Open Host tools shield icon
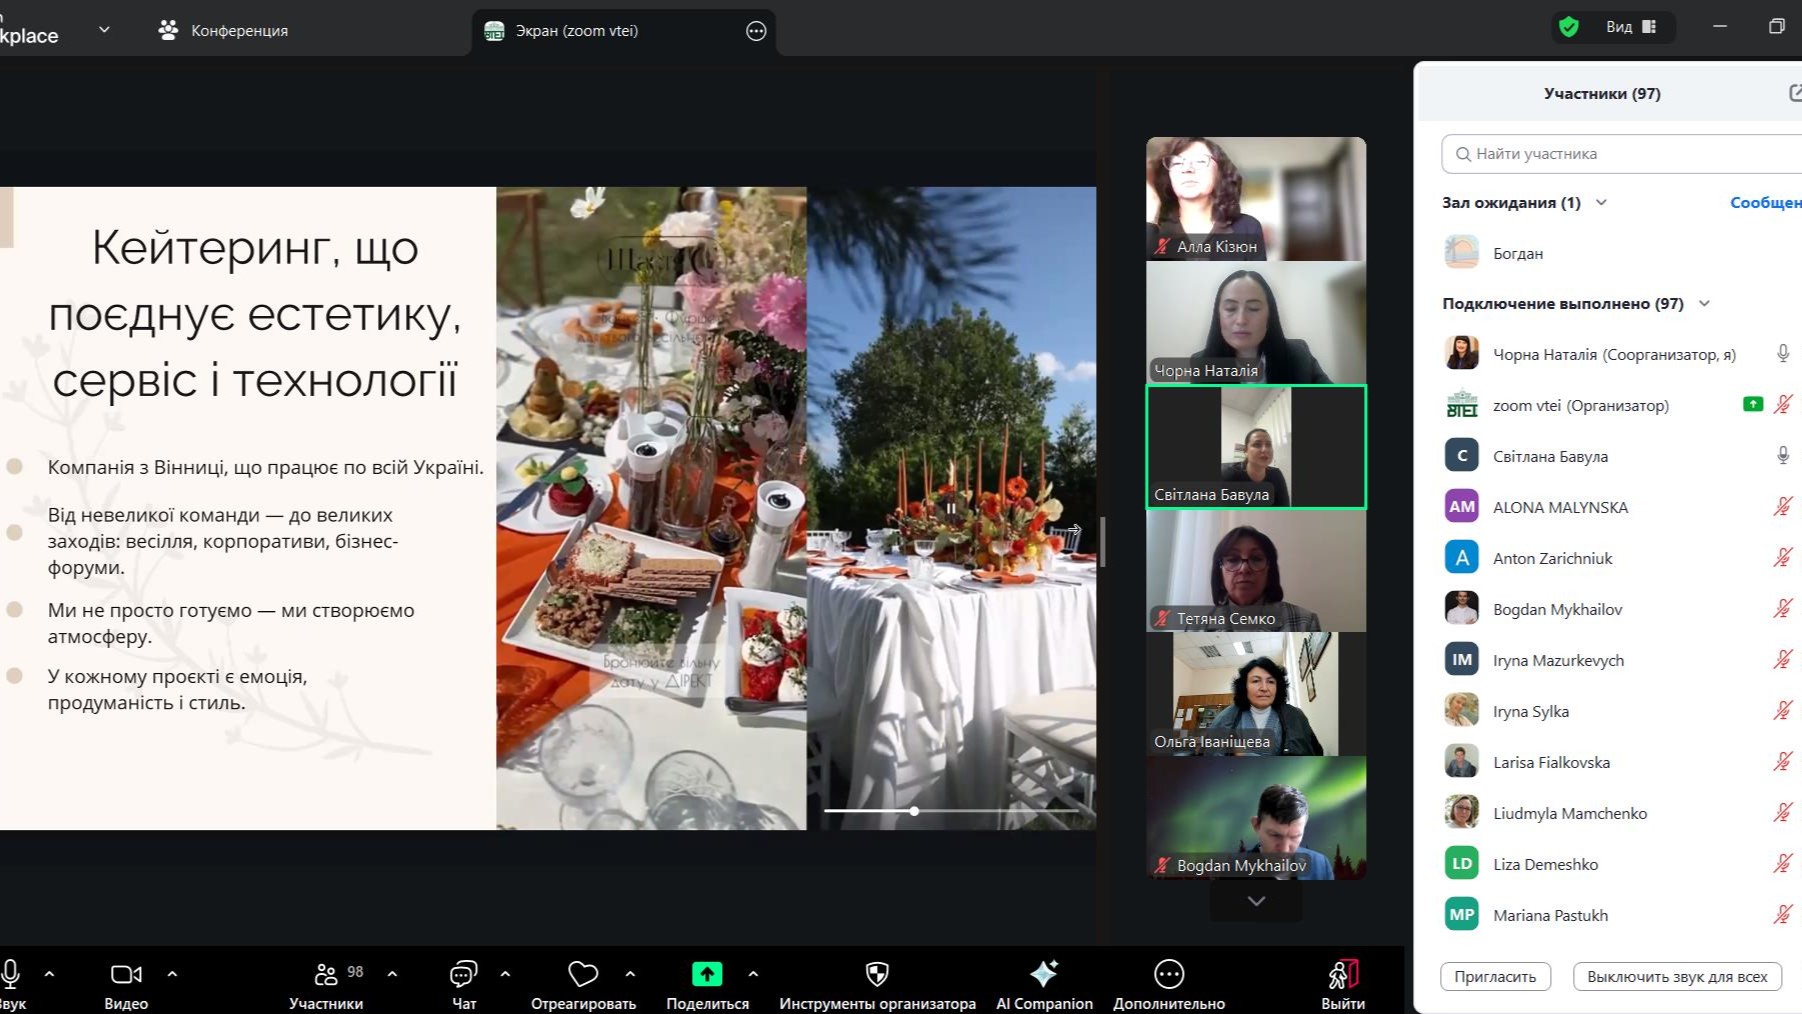Screen dimensions: 1802x1014 tap(877, 974)
